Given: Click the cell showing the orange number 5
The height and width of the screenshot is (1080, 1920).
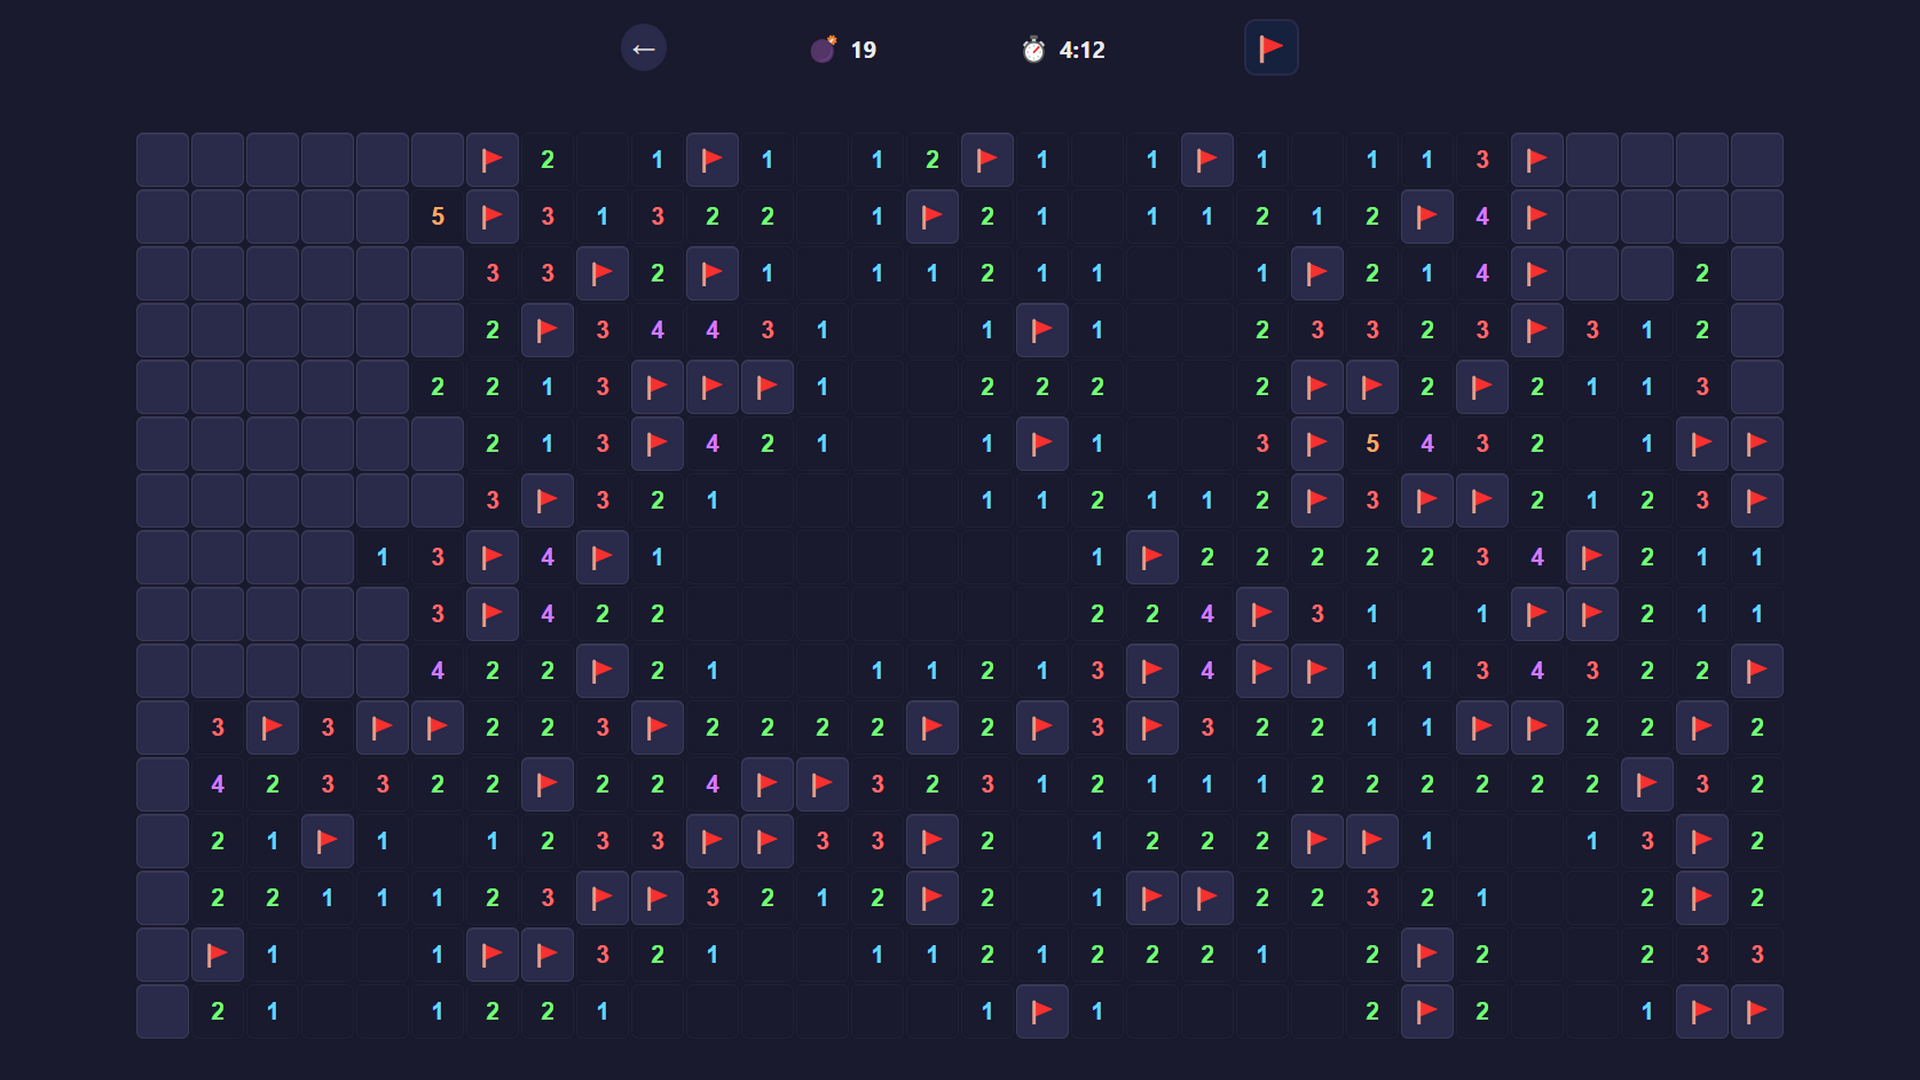Looking at the screenshot, I should click(x=437, y=216).
